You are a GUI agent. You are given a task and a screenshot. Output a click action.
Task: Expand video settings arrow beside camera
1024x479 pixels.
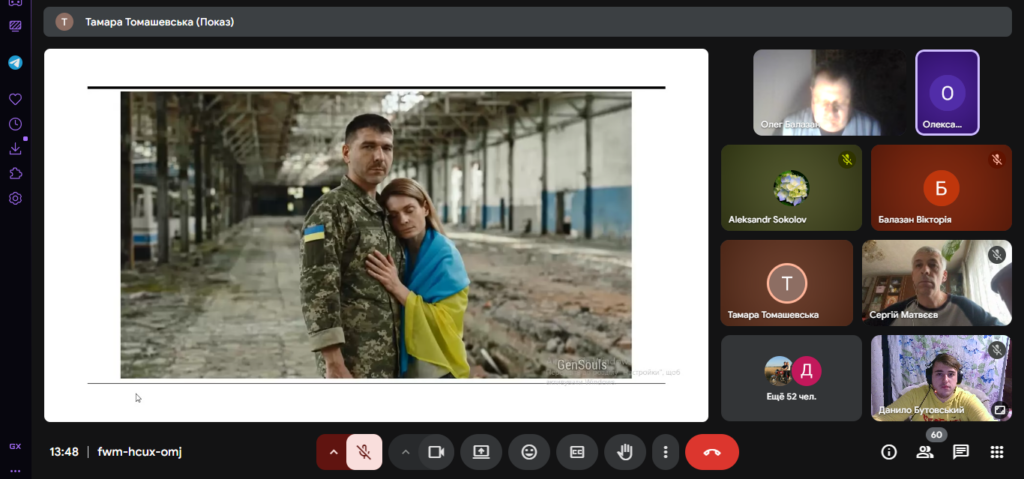[x=405, y=452]
